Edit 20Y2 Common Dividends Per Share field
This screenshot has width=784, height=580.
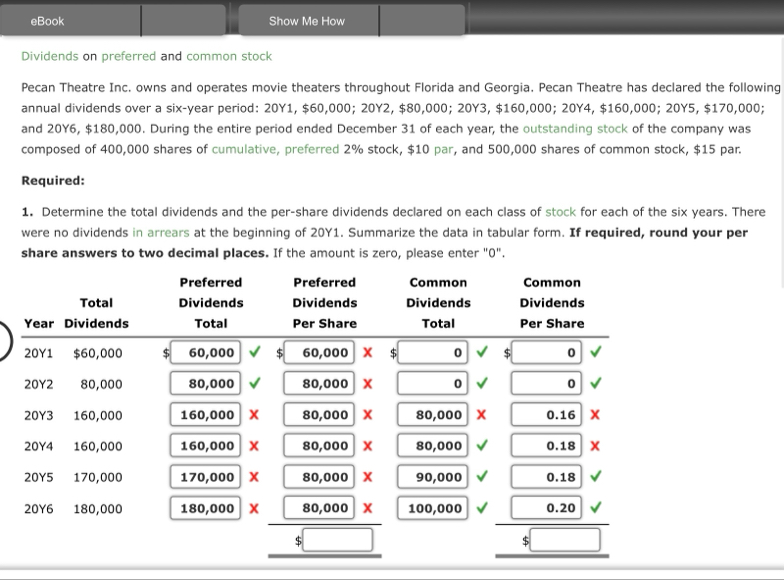tap(546, 384)
